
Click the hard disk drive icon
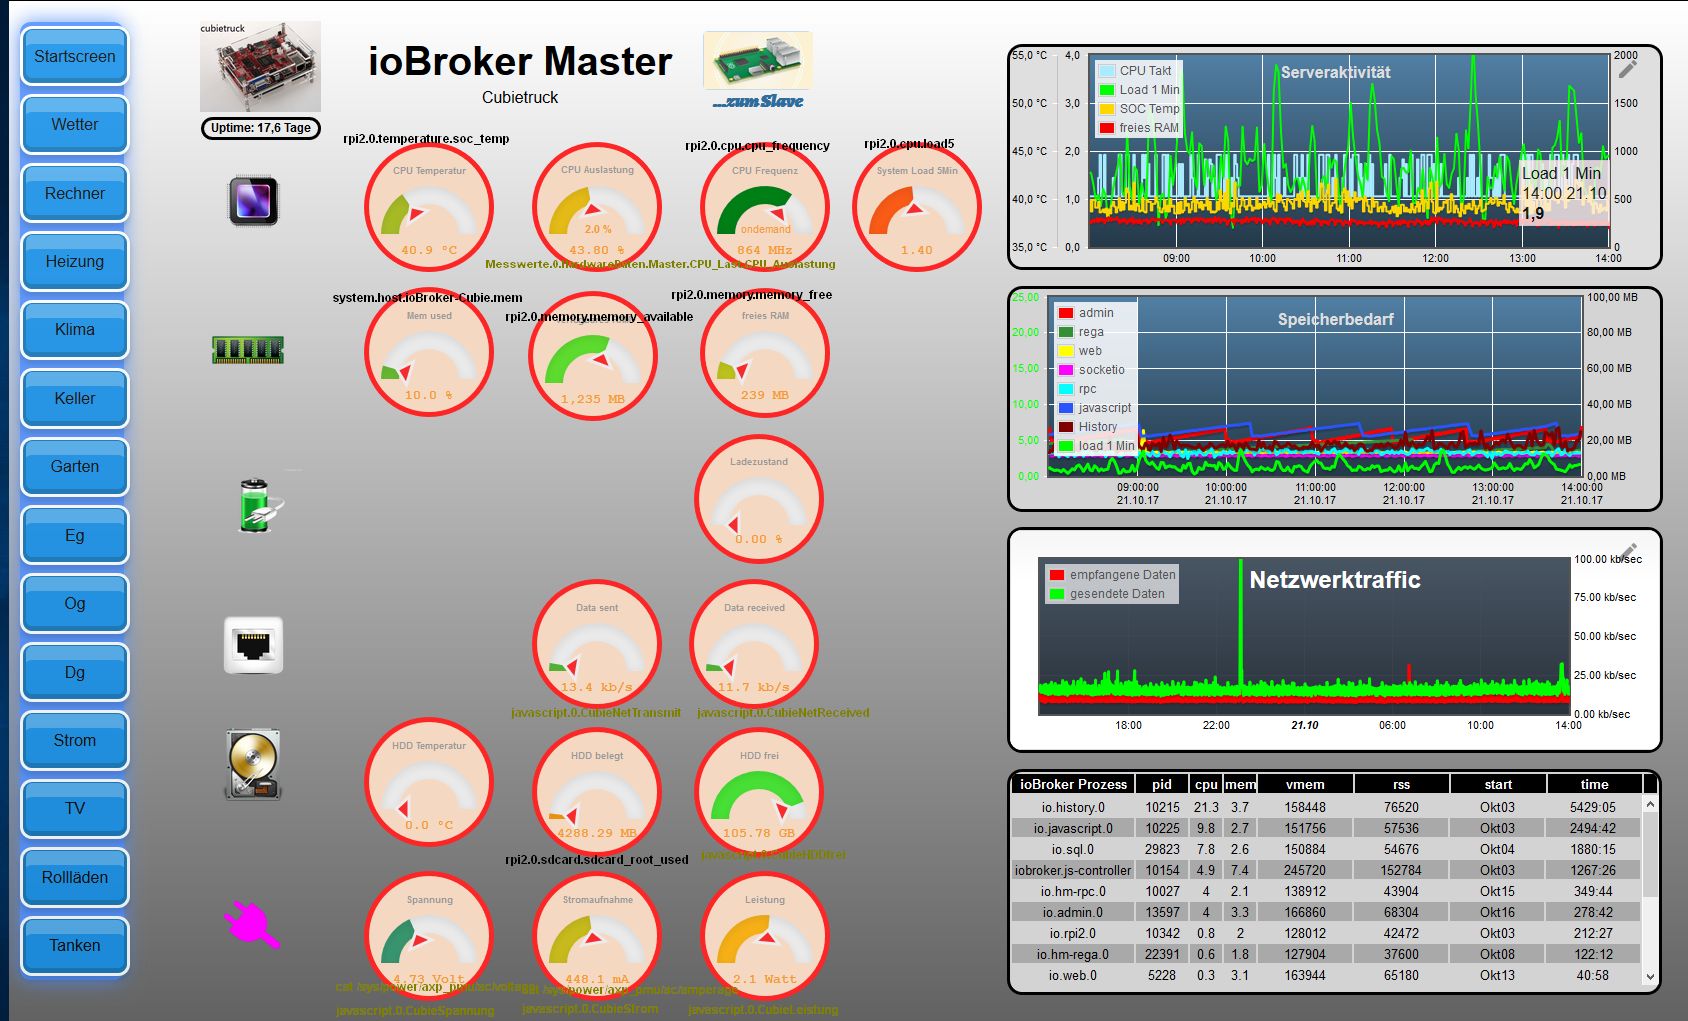(252, 765)
